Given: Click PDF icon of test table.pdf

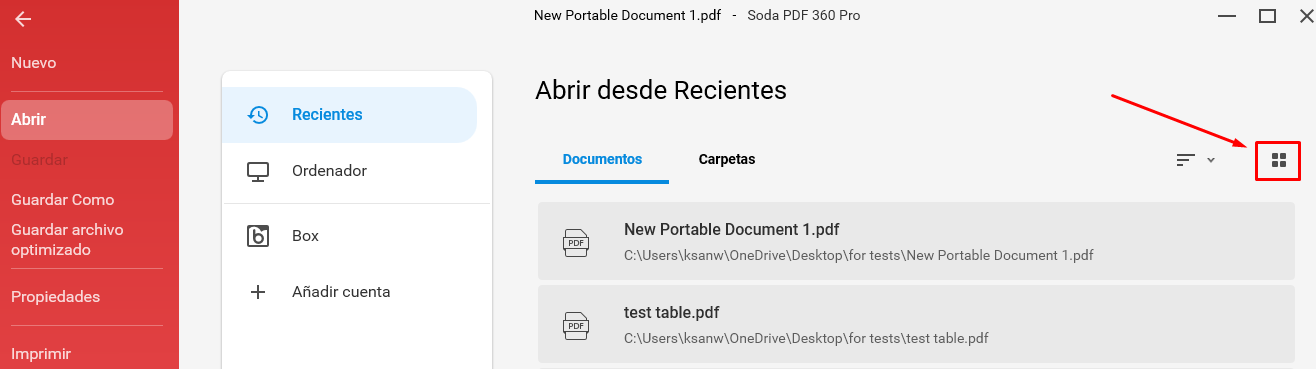Looking at the screenshot, I should tap(576, 325).
